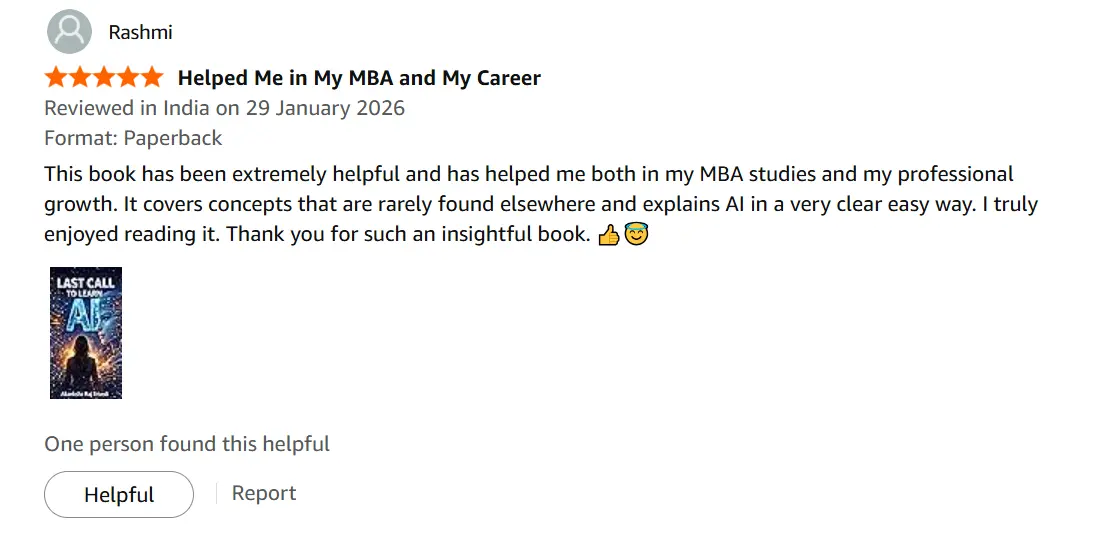Click the "Reviewed in India on 29 January 2026" line

pos(224,108)
